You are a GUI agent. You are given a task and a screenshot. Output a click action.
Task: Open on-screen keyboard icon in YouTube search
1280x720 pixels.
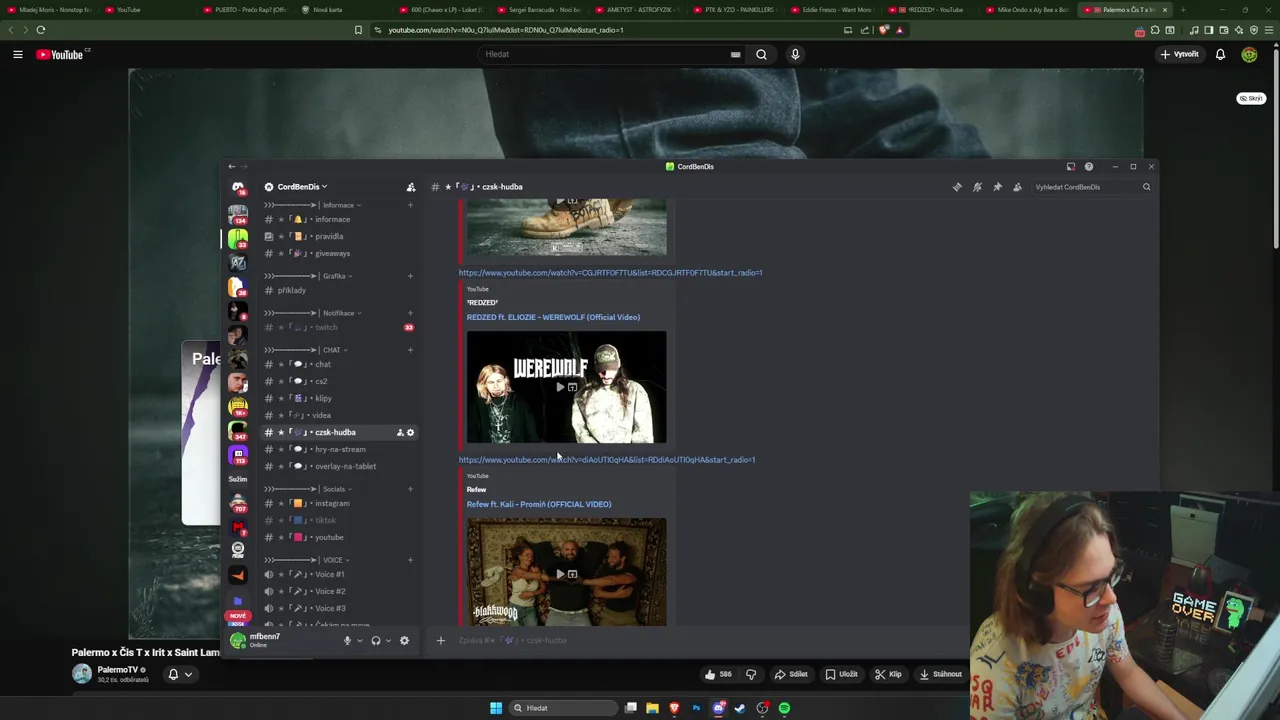tap(735, 54)
